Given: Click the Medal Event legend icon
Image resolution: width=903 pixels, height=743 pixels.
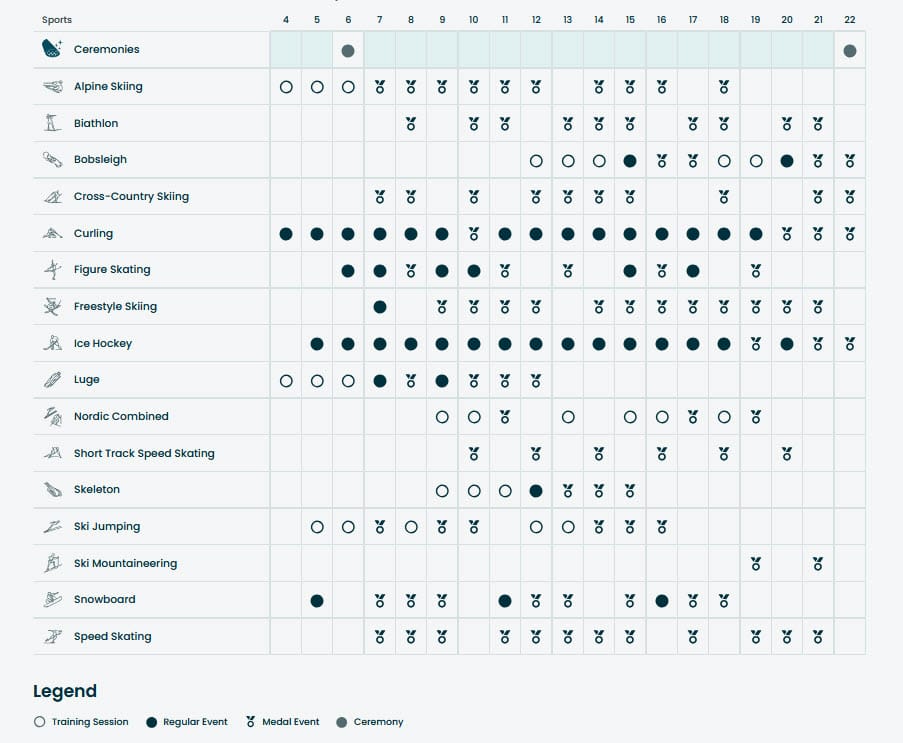Looking at the screenshot, I should tap(251, 721).
